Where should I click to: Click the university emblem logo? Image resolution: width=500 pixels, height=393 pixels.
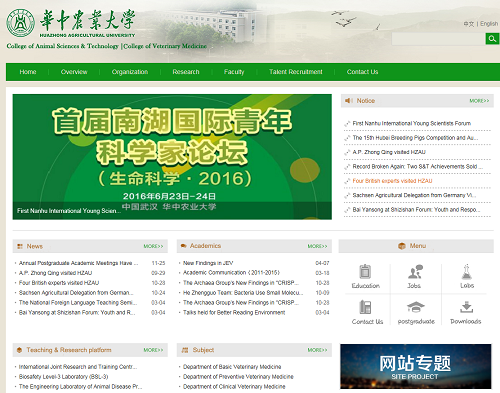pos(20,23)
